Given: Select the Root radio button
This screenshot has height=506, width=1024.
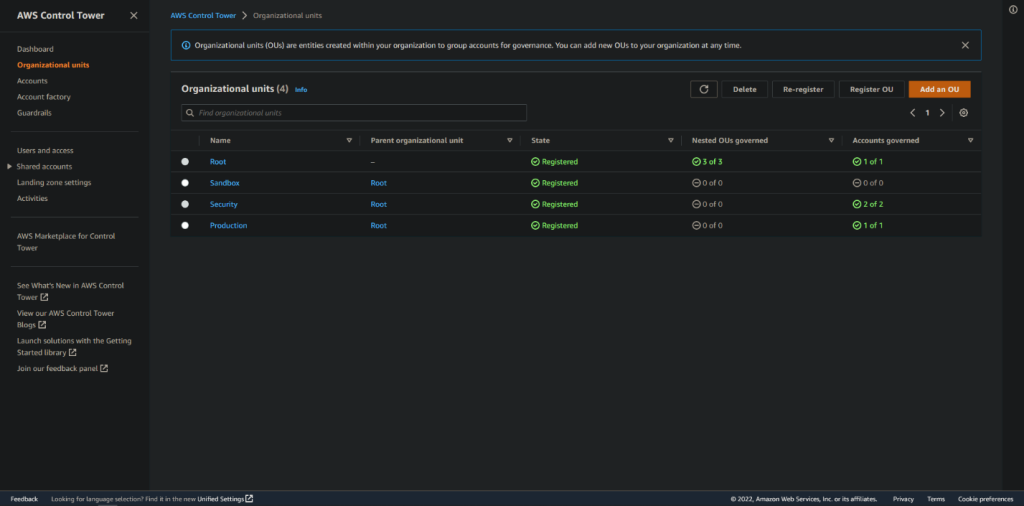Looking at the screenshot, I should click(x=185, y=162).
